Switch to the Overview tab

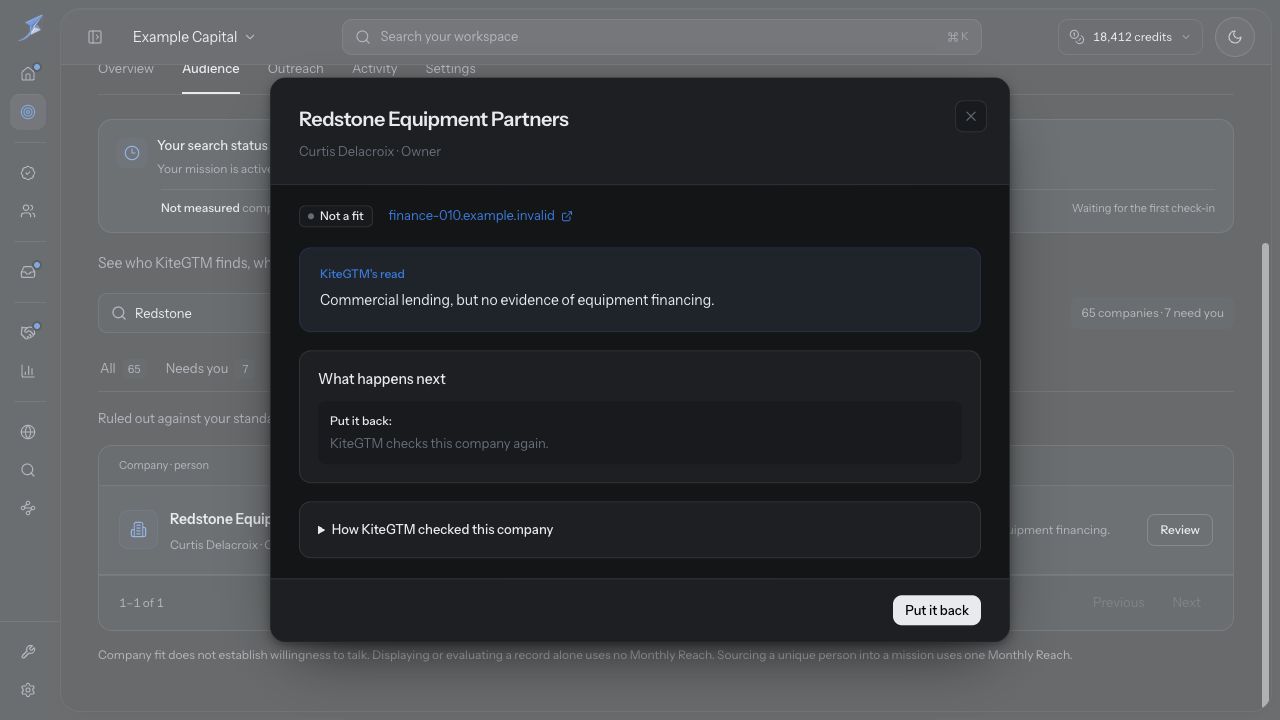click(x=126, y=69)
